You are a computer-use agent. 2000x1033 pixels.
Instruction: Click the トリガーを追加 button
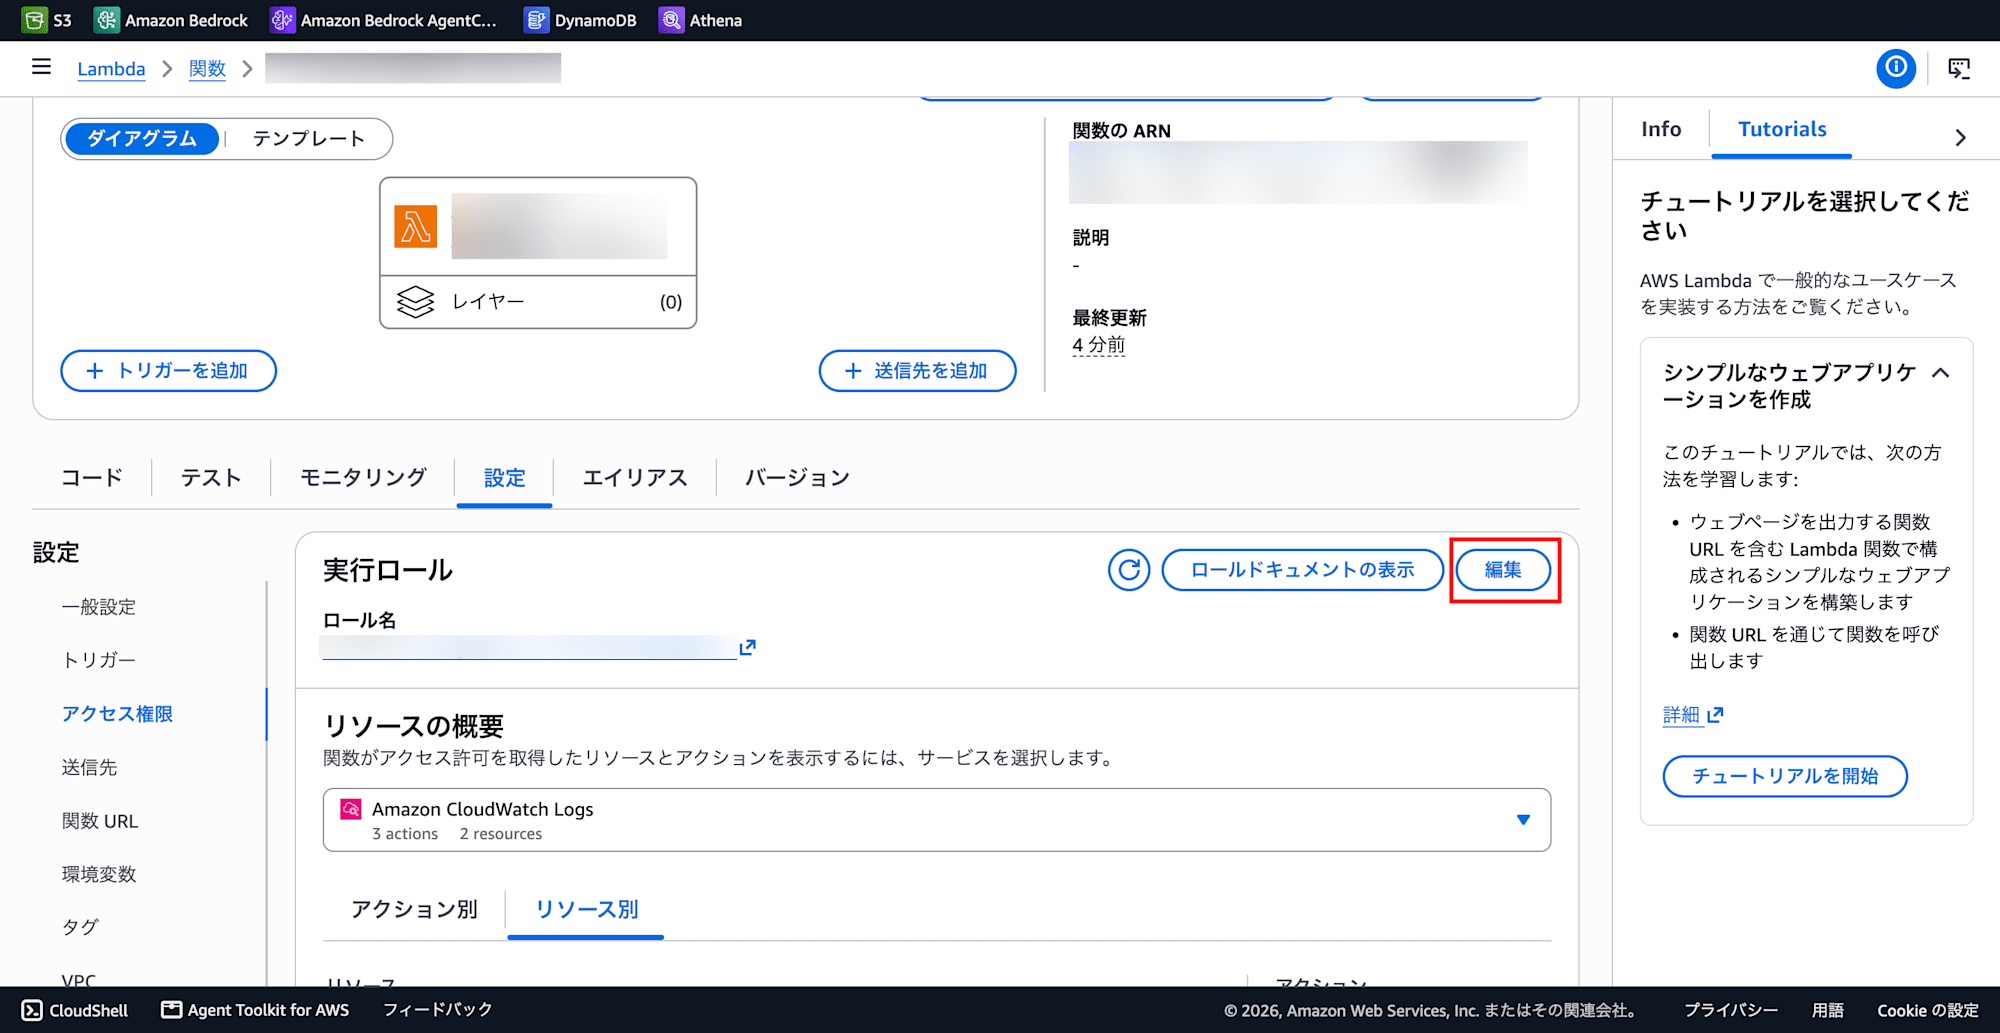(x=168, y=371)
